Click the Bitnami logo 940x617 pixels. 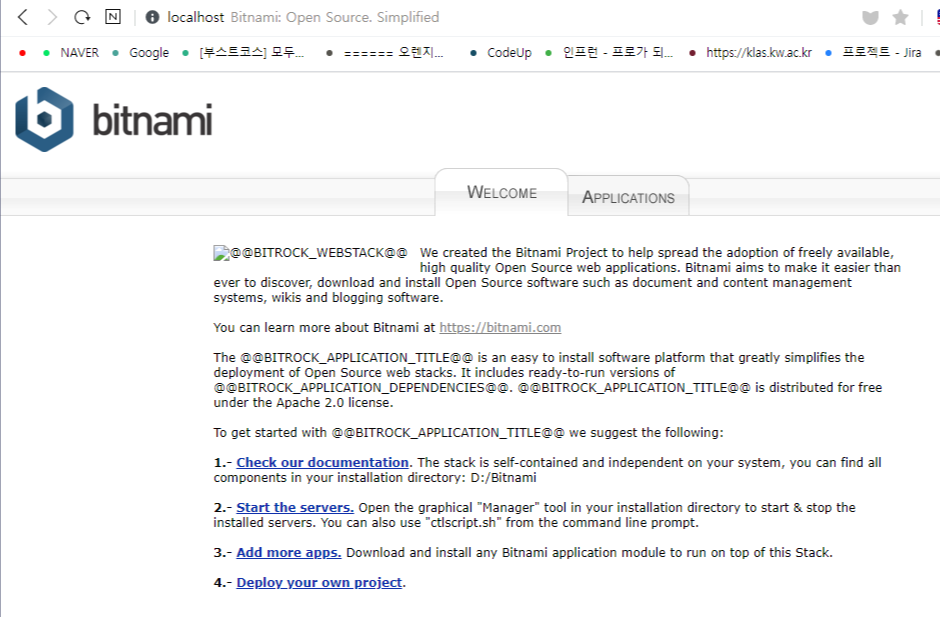[114, 119]
